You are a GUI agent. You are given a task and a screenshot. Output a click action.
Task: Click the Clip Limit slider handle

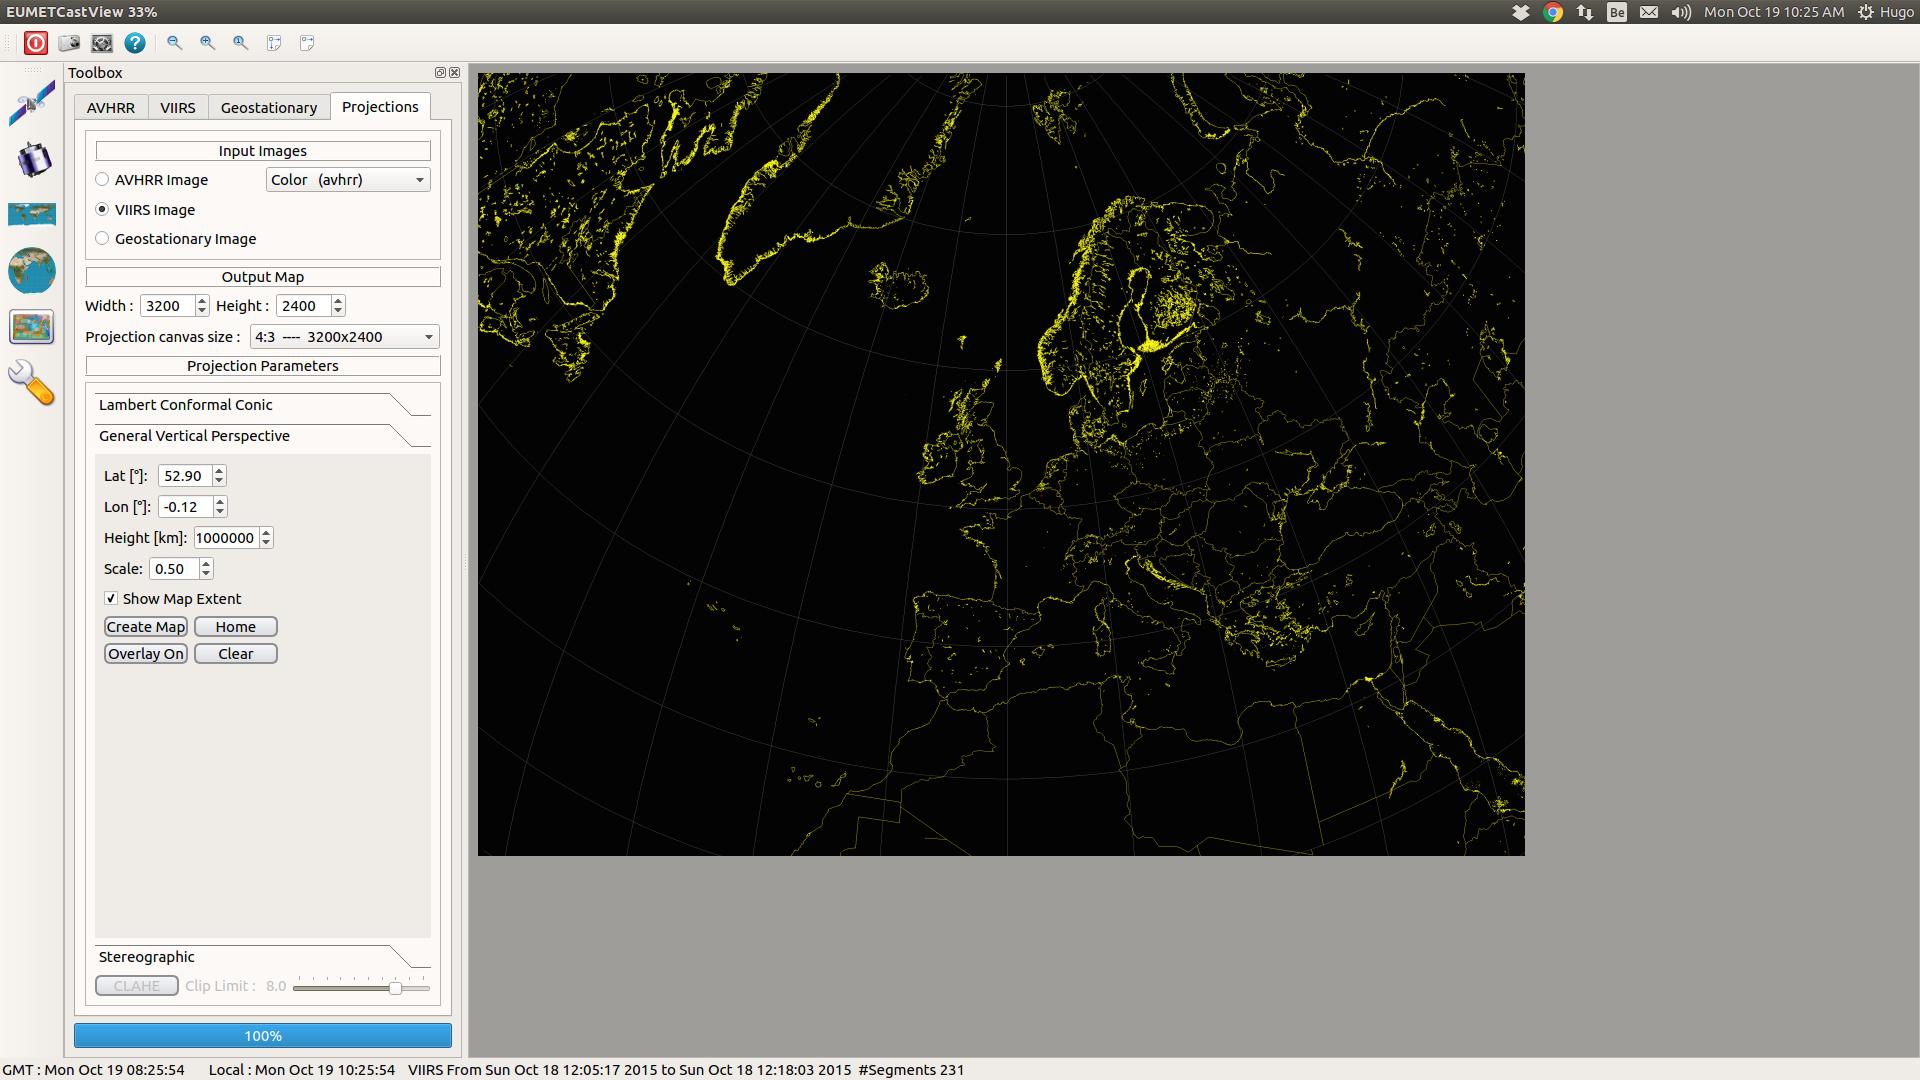(x=395, y=988)
